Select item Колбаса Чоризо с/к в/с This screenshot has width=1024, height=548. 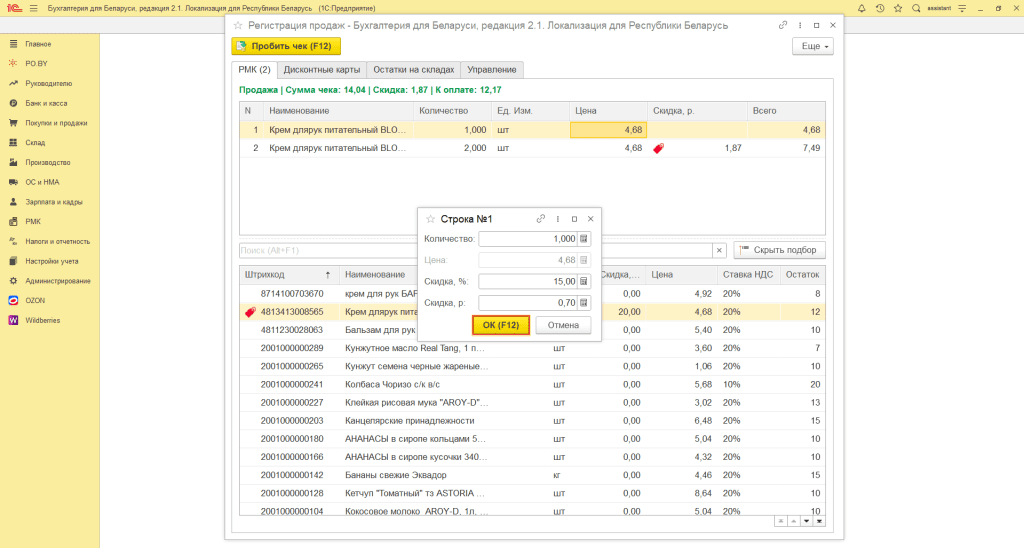[x=392, y=385]
